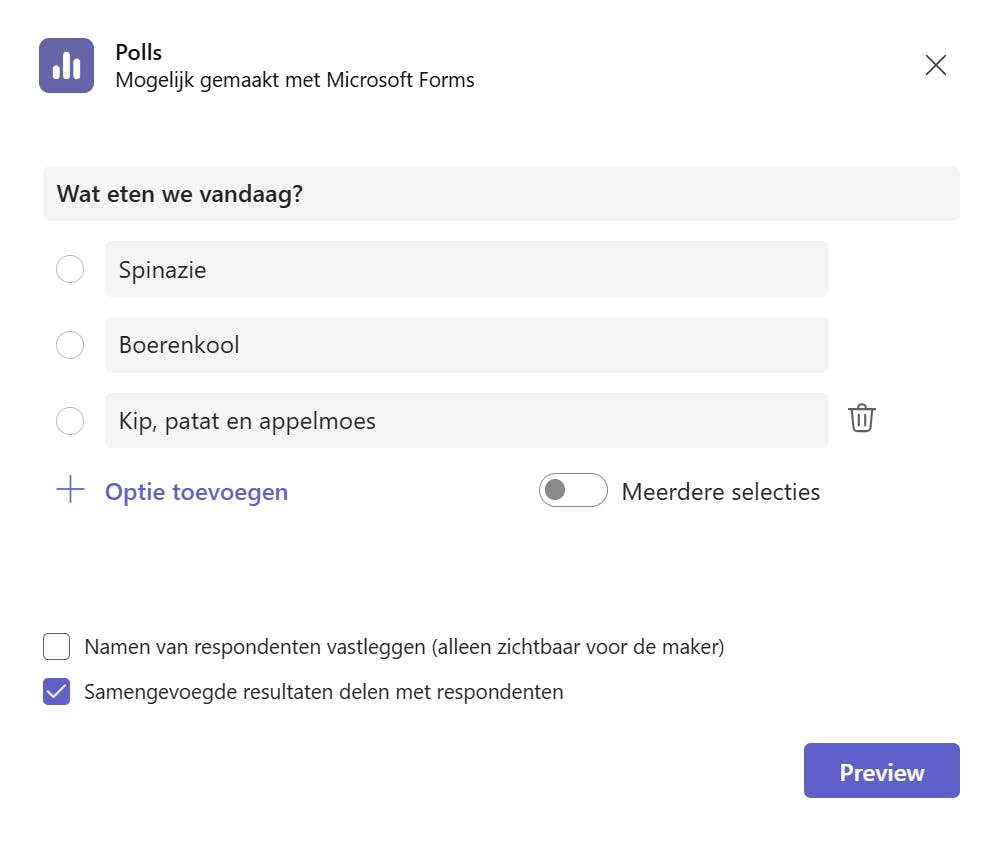
Task: Delete the third option with the trash icon
Action: pyautogui.click(x=861, y=418)
